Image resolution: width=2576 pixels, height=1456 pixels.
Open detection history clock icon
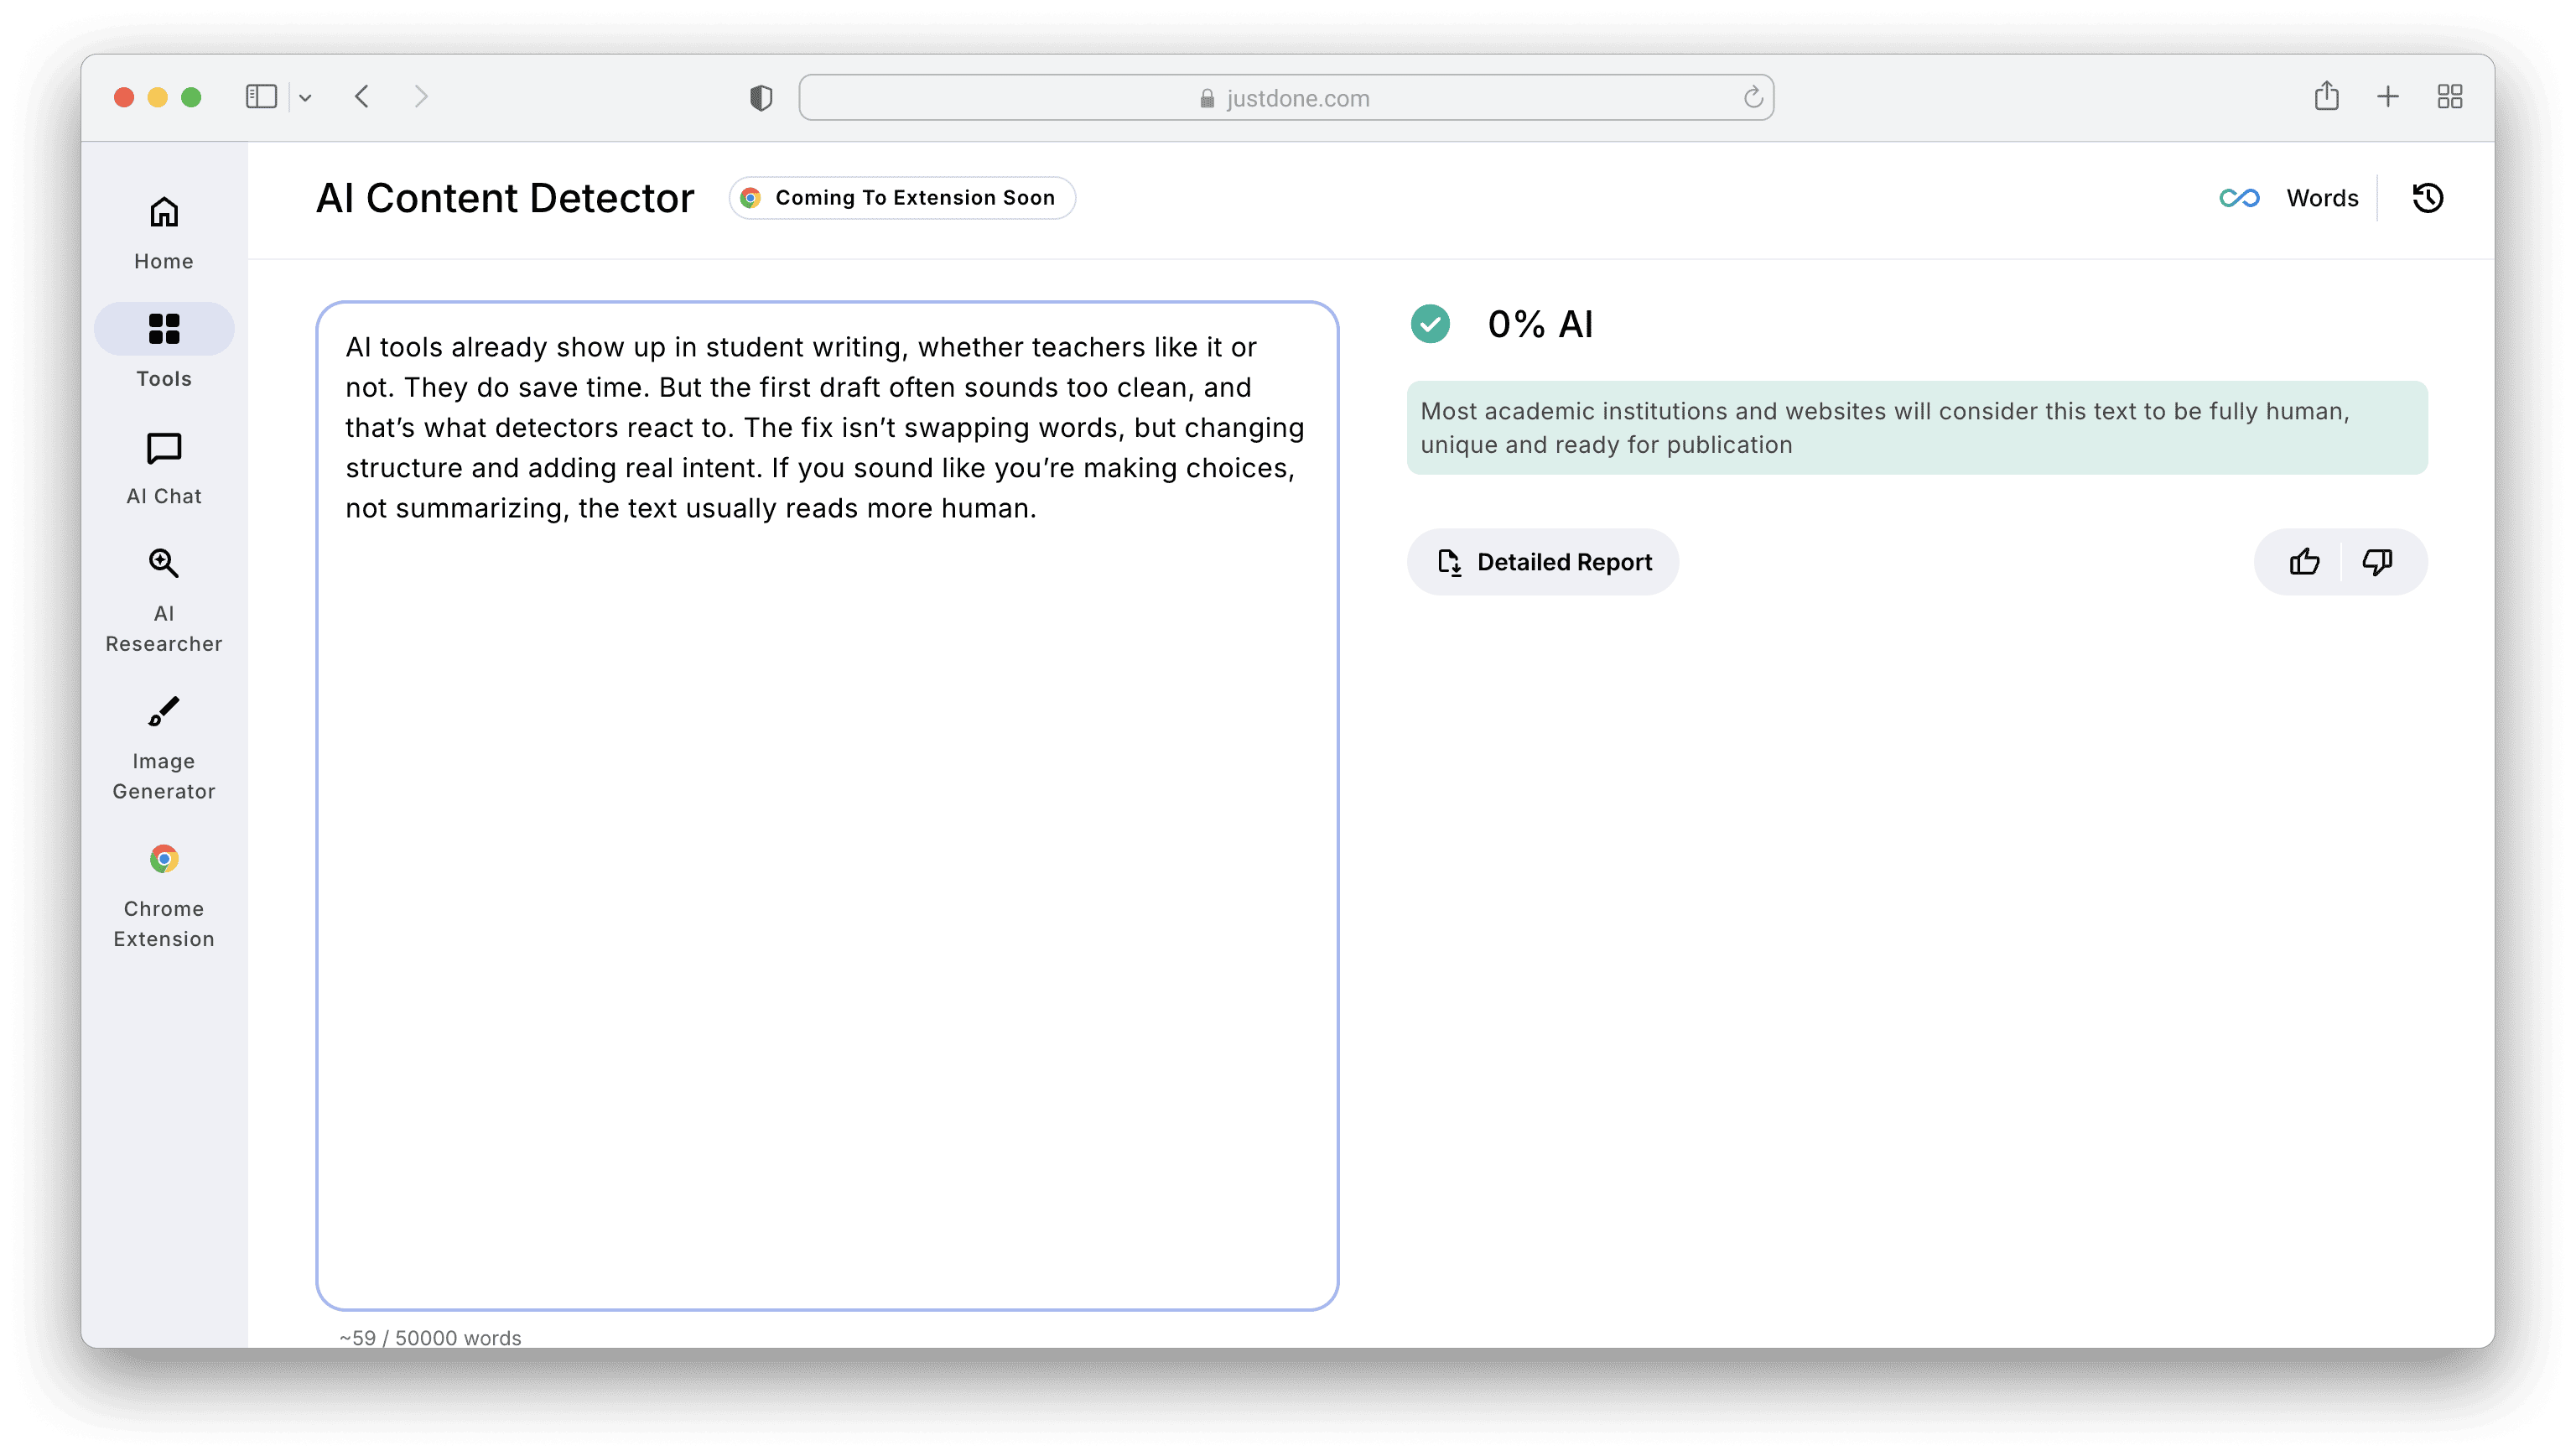tap(2427, 198)
